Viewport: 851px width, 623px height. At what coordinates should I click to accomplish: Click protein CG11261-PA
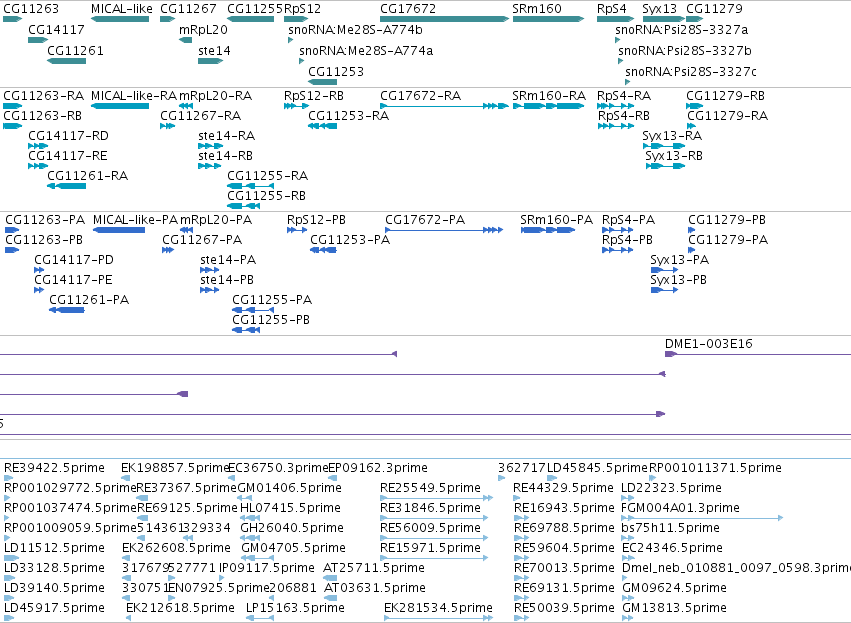pyautogui.click(x=89, y=300)
